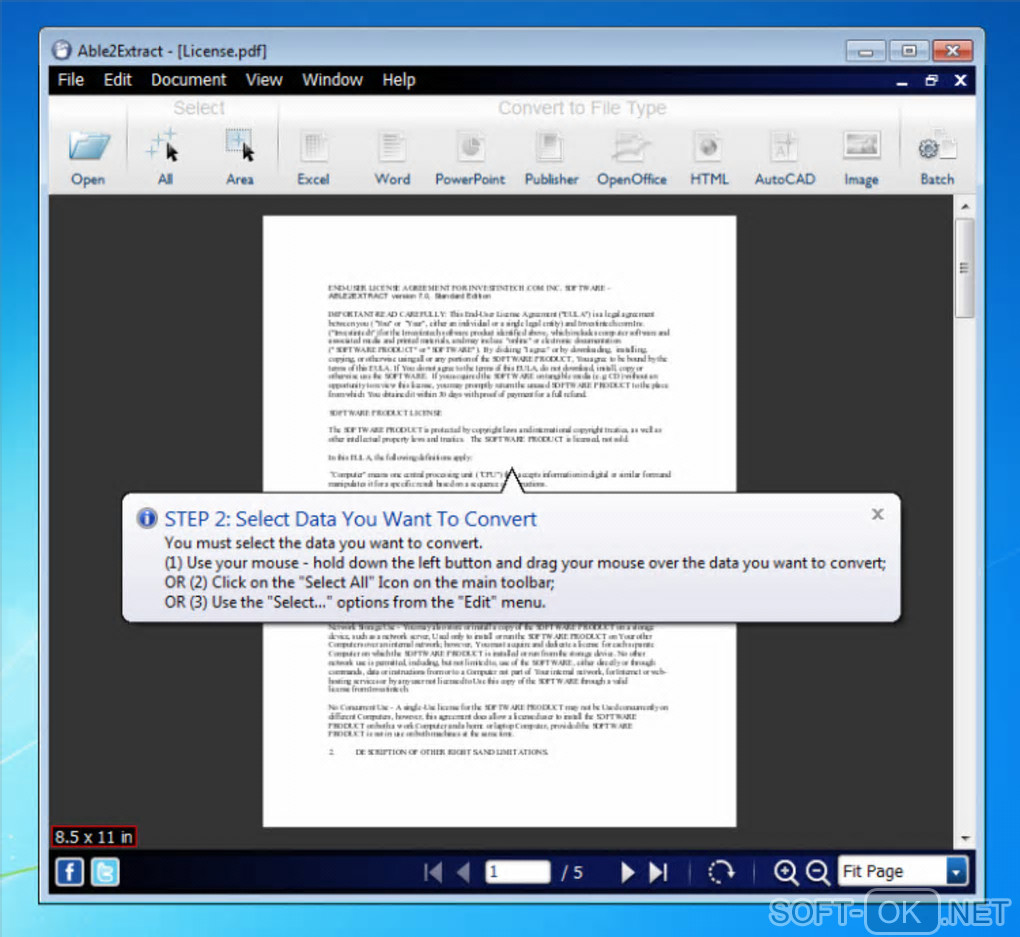Convert to PowerPoint
Image resolution: width=1020 pixels, height=937 pixels.
470,158
